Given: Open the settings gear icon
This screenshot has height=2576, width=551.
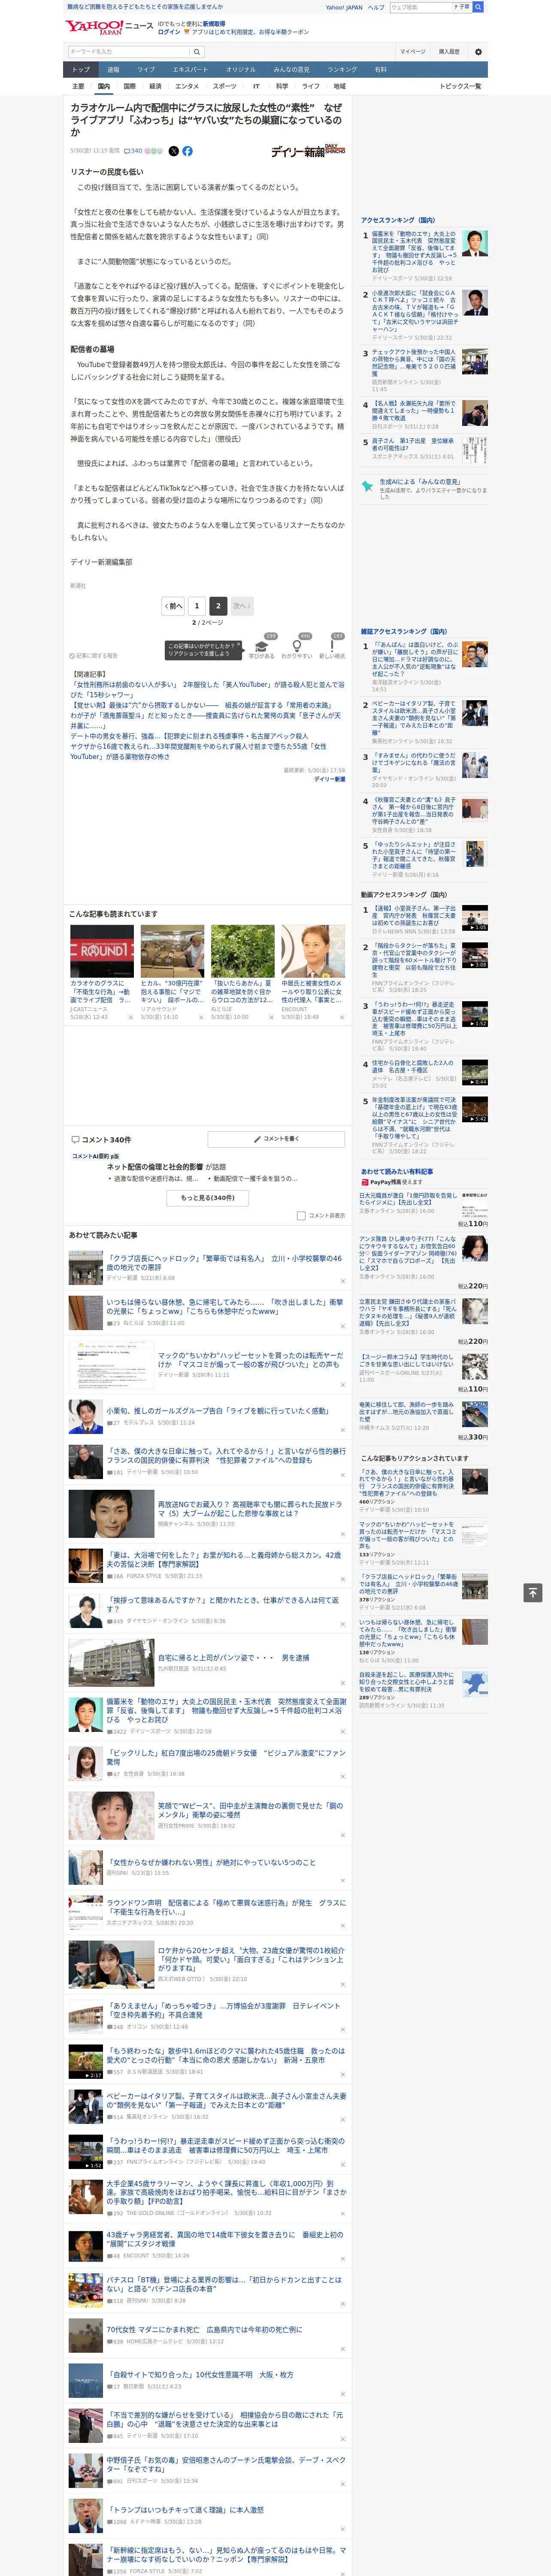Looking at the screenshot, I should tap(478, 52).
